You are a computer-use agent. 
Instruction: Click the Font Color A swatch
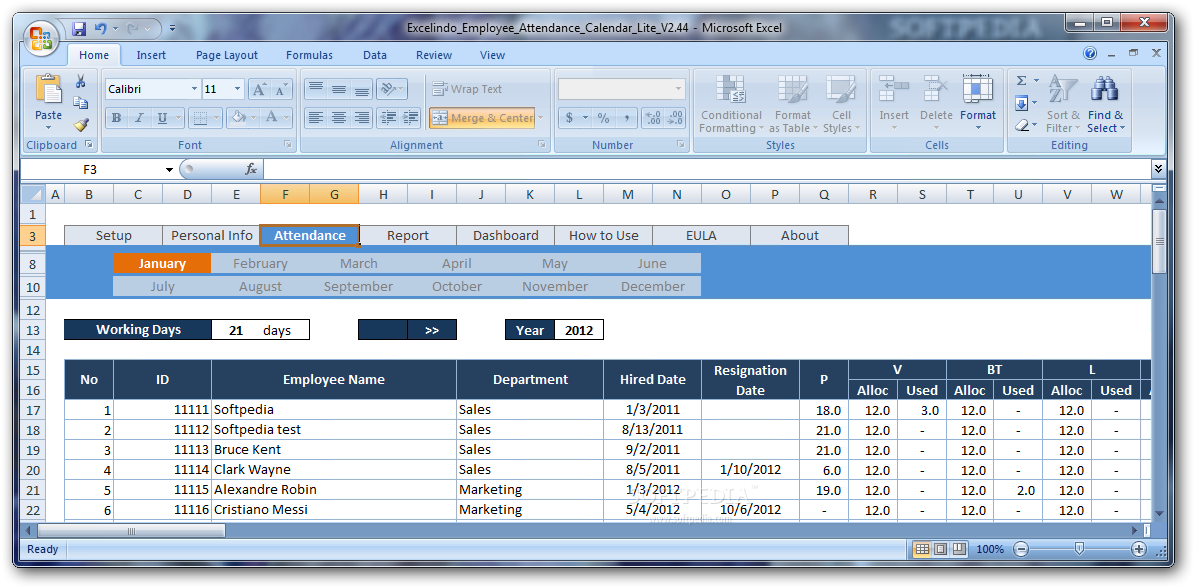pyautogui.click(x=271, y=117)
